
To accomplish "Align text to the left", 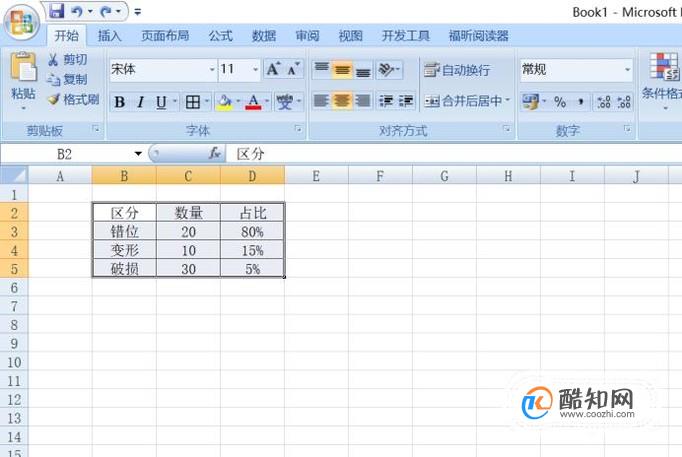I will click(321, 101).
